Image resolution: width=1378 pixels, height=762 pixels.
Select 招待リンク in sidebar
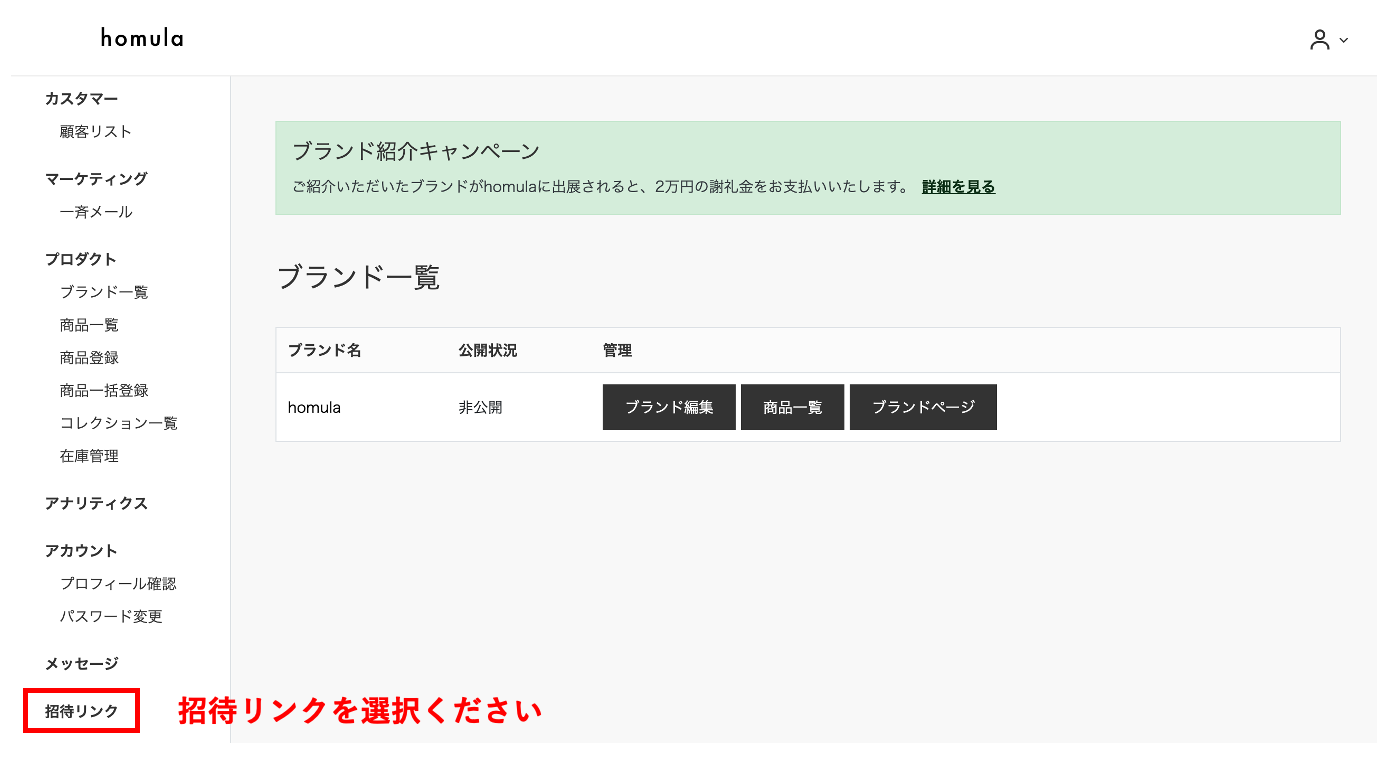tap(81, 711)
